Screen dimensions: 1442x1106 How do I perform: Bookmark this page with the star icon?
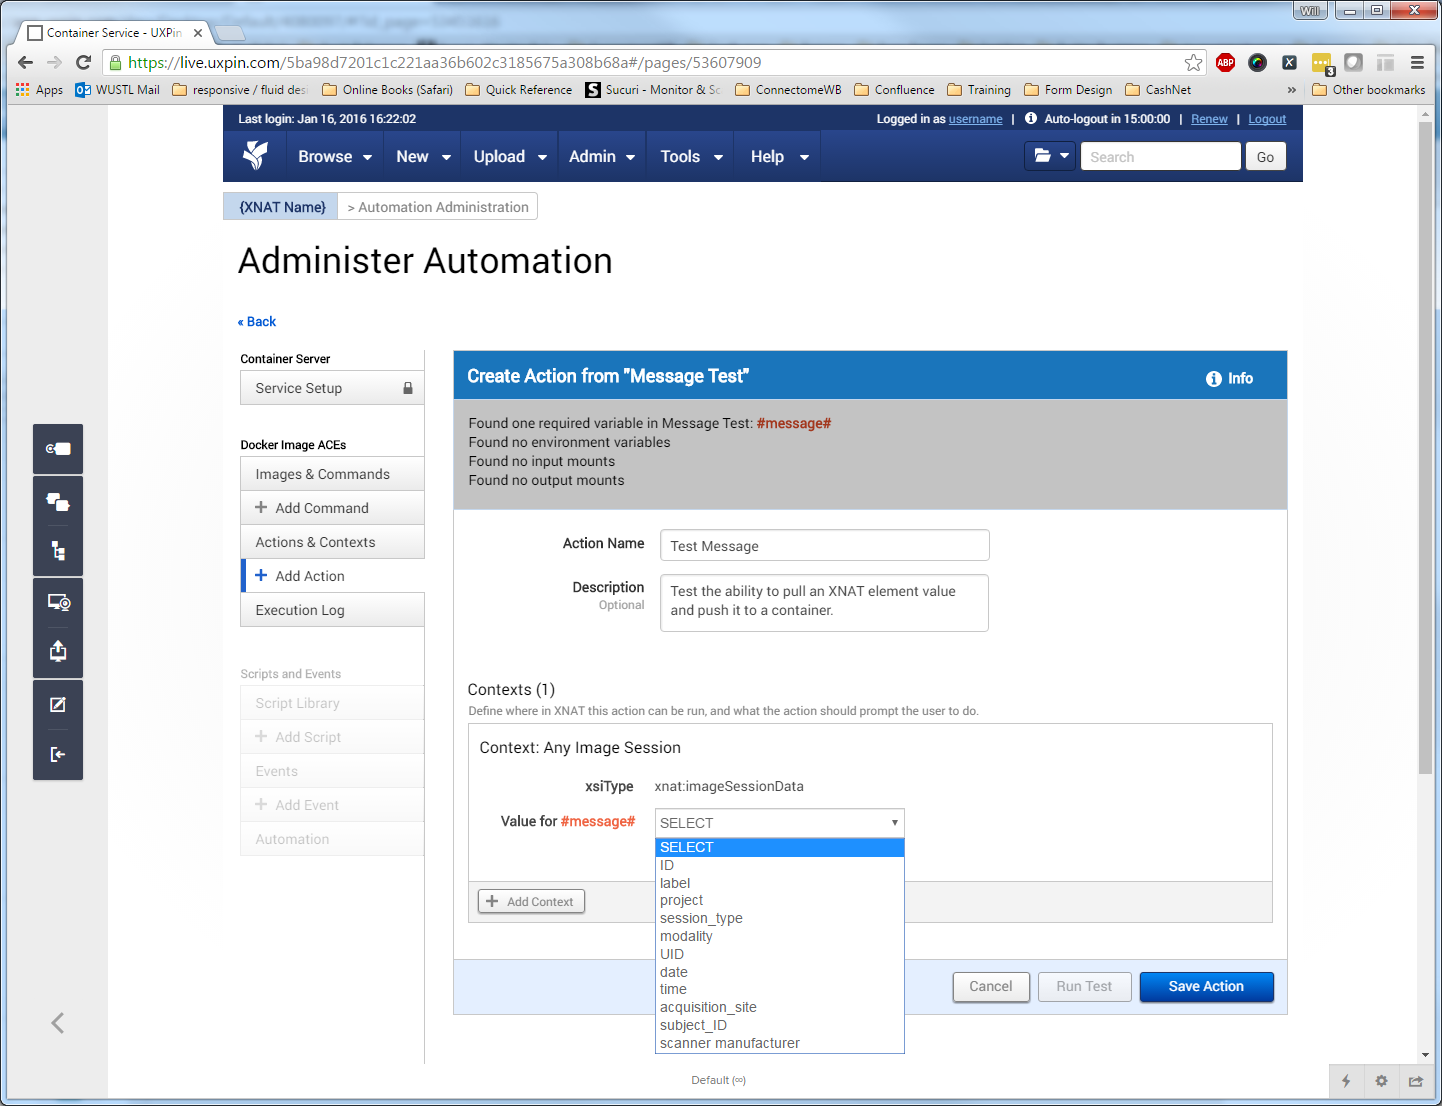click(1193, 63)
